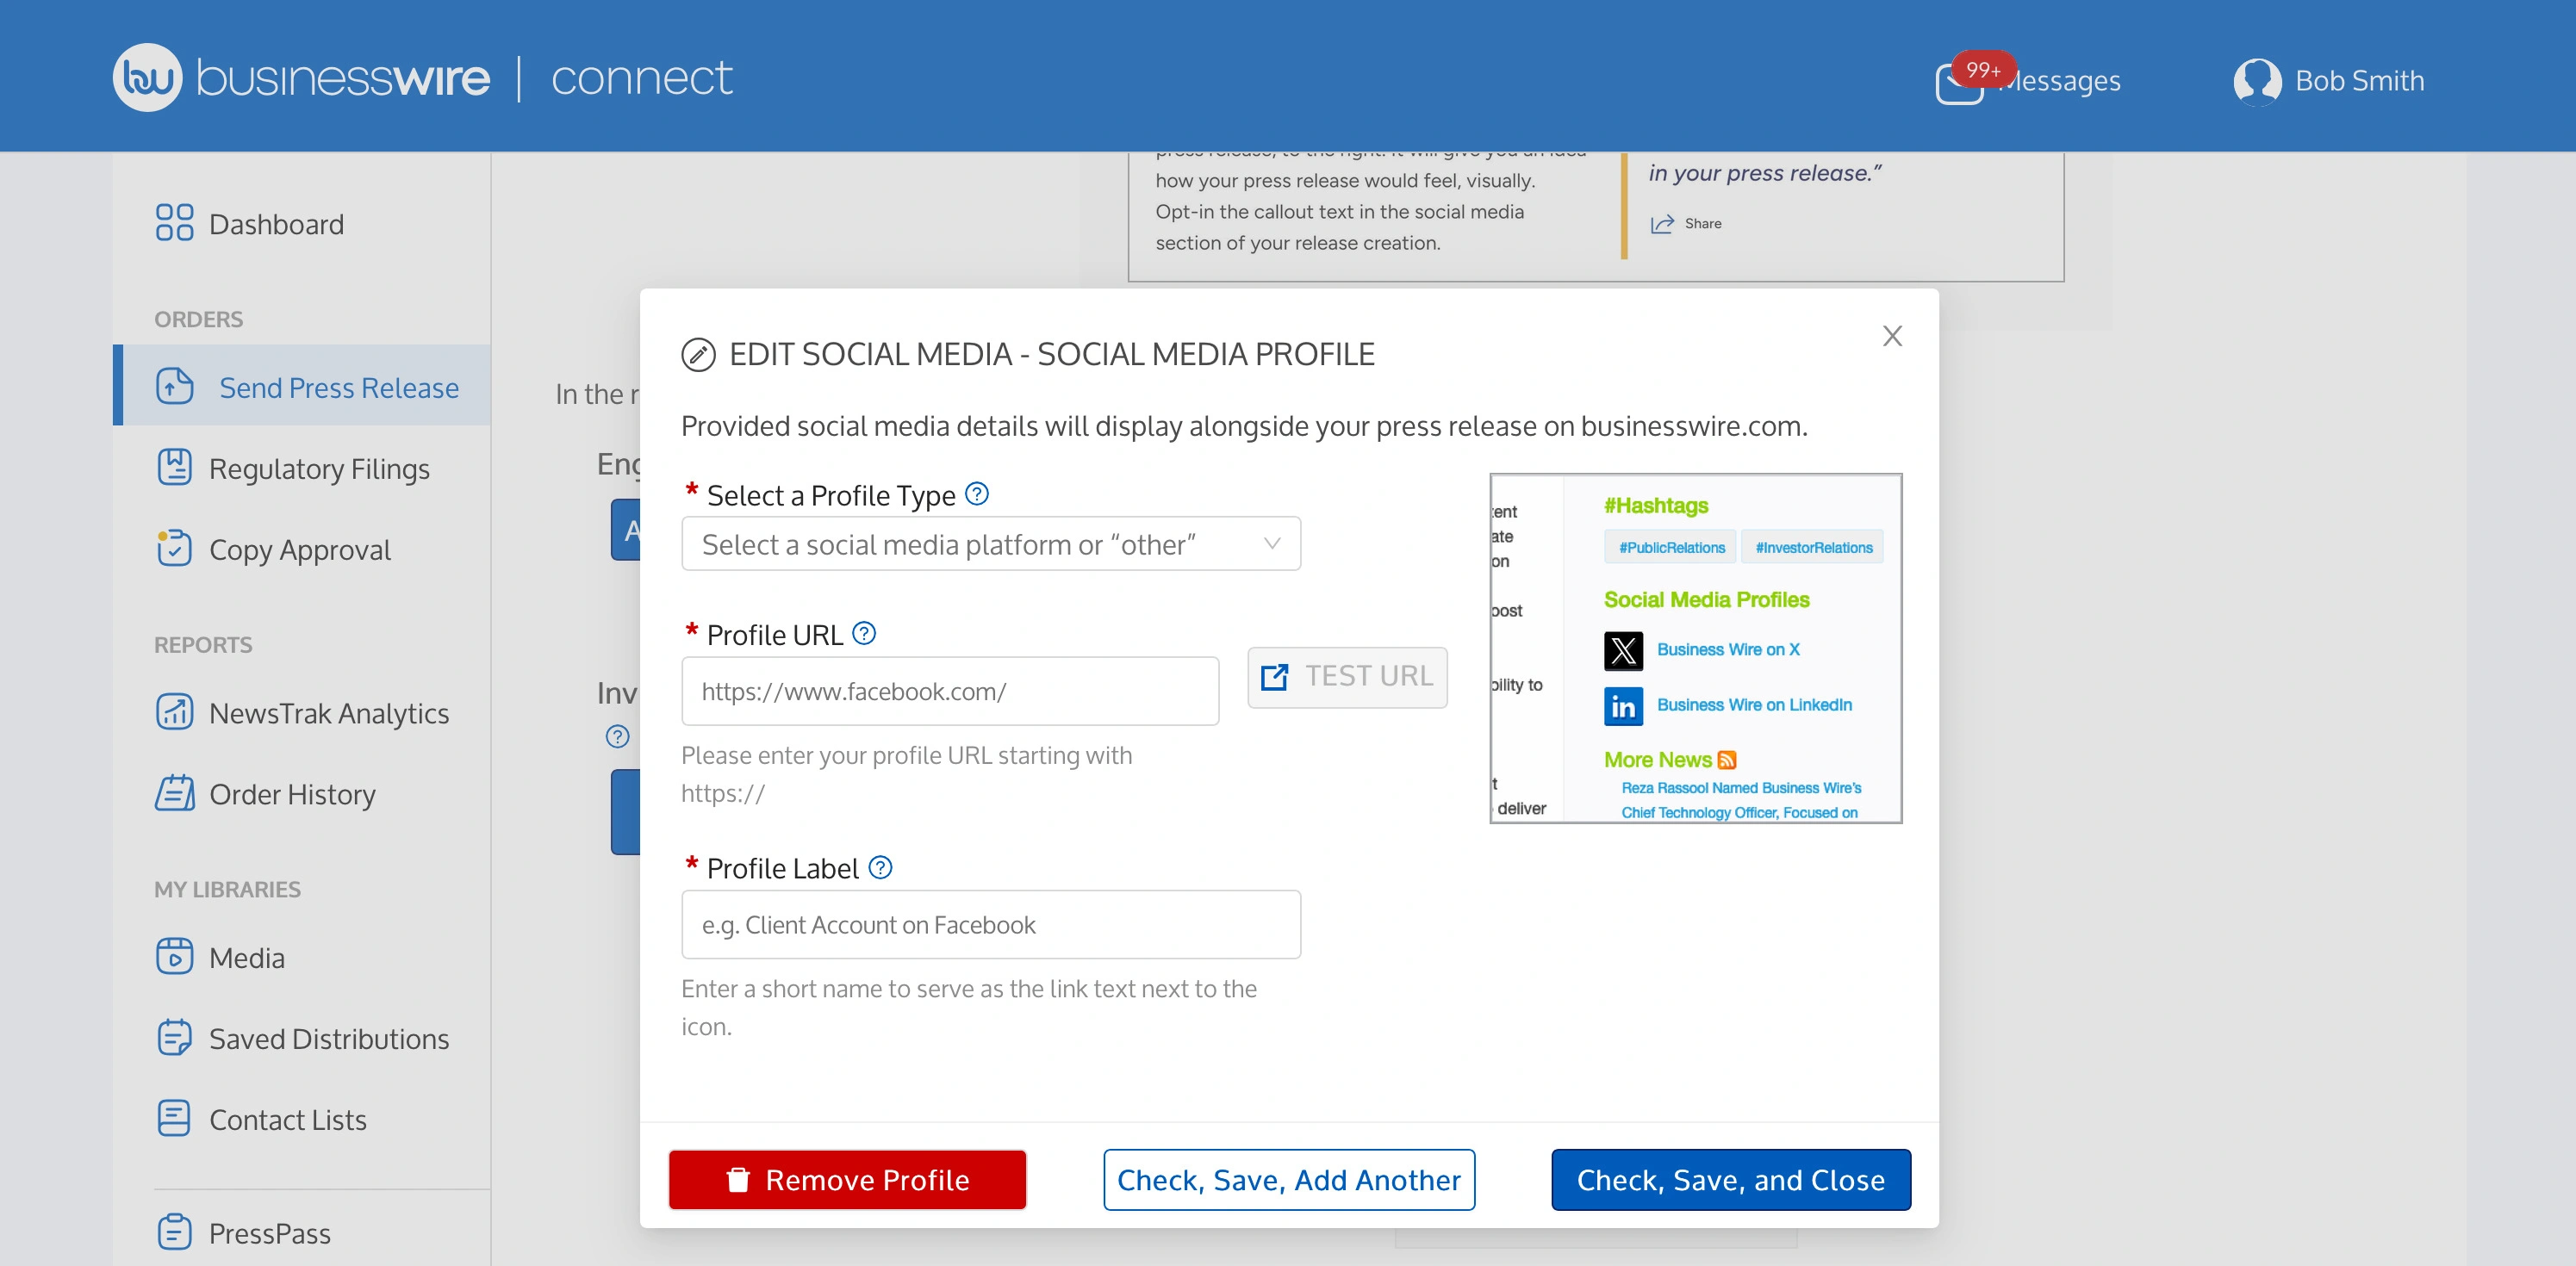Click #PublicRelations hashtag in preview

(x=1671, y=547)
